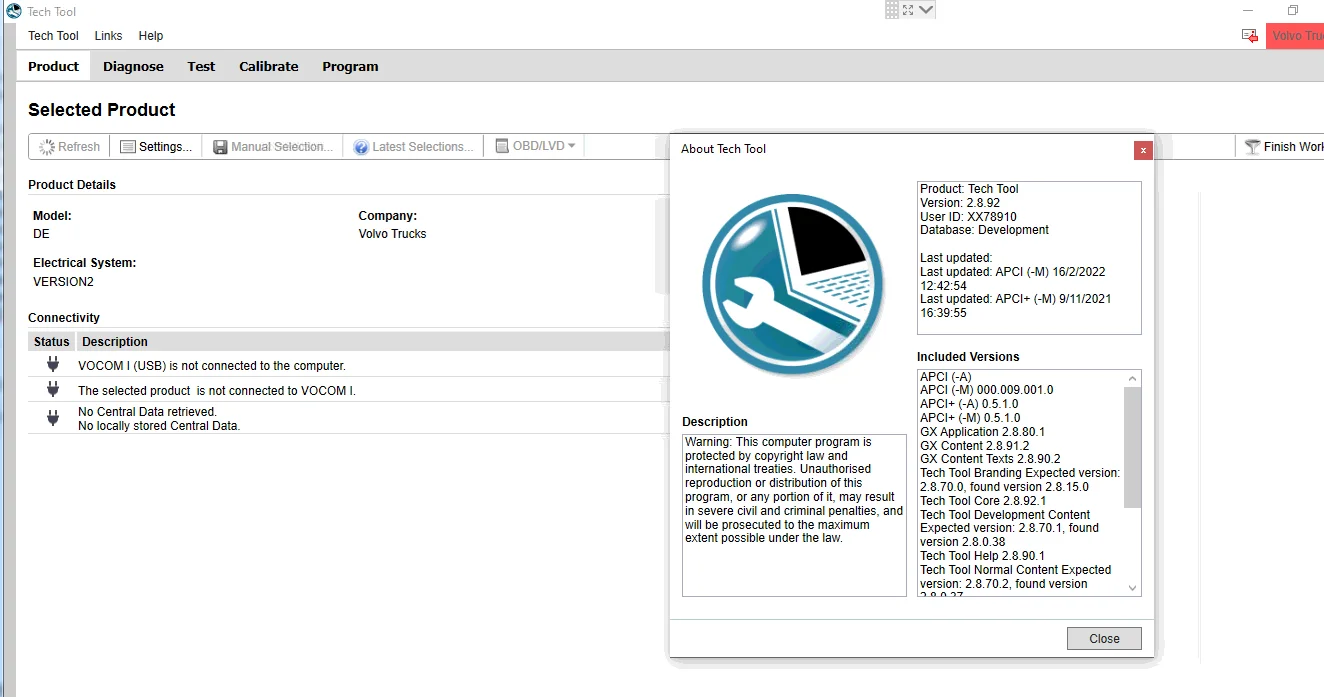Click 'Product: Tech Tool' text line
The image size is (1324, 697).
pos(969,189)
